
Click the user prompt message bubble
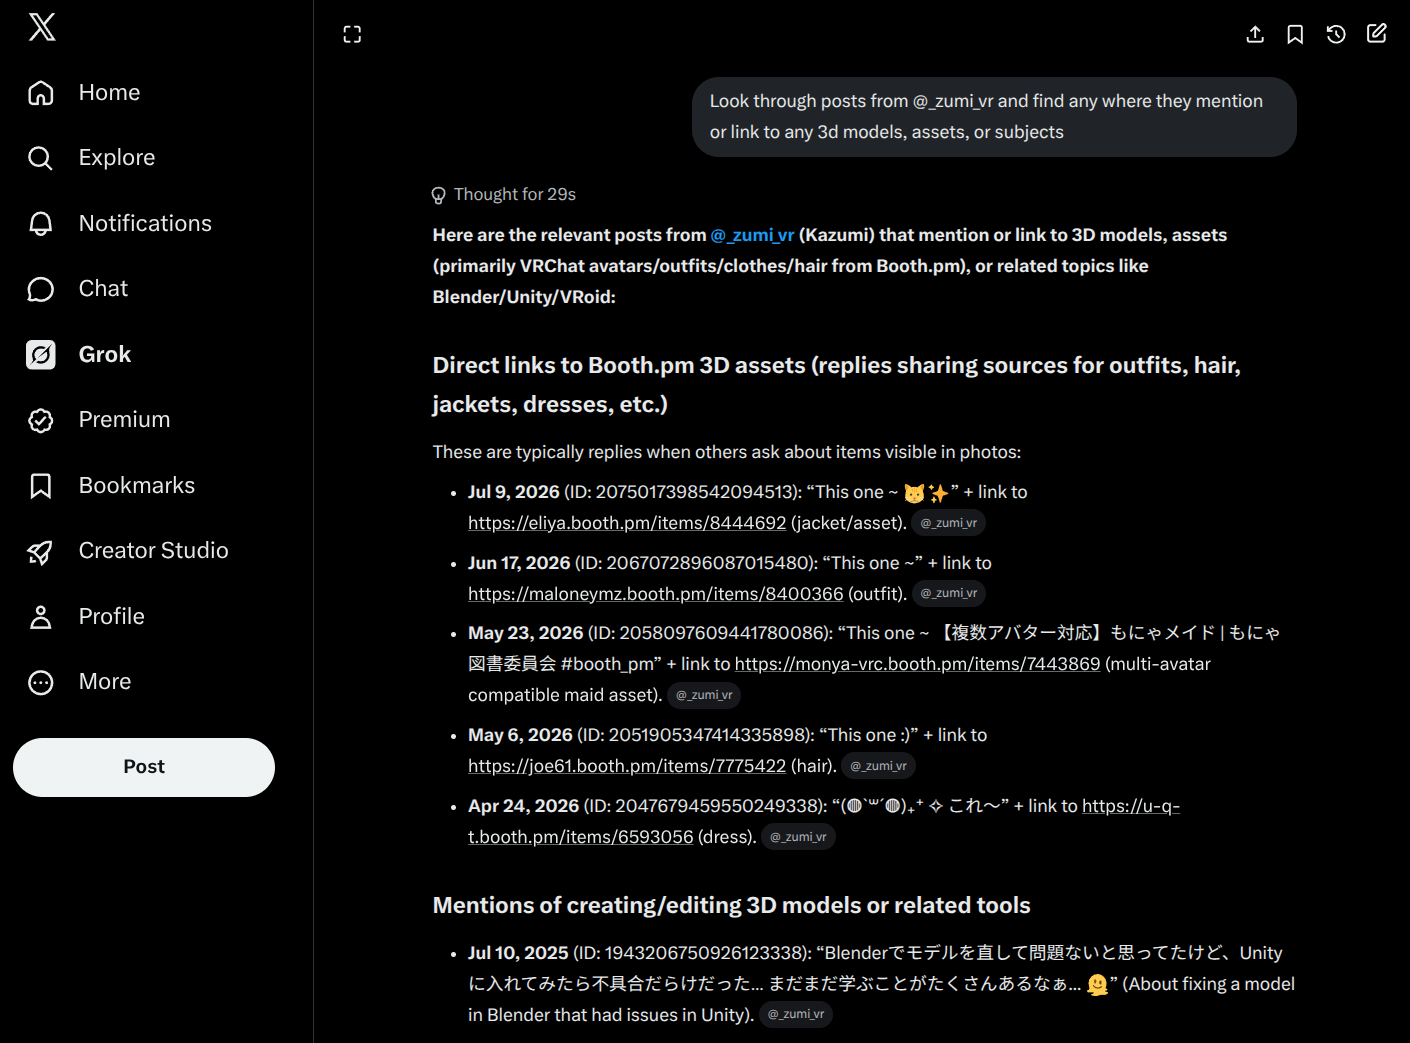coord(994,117)
